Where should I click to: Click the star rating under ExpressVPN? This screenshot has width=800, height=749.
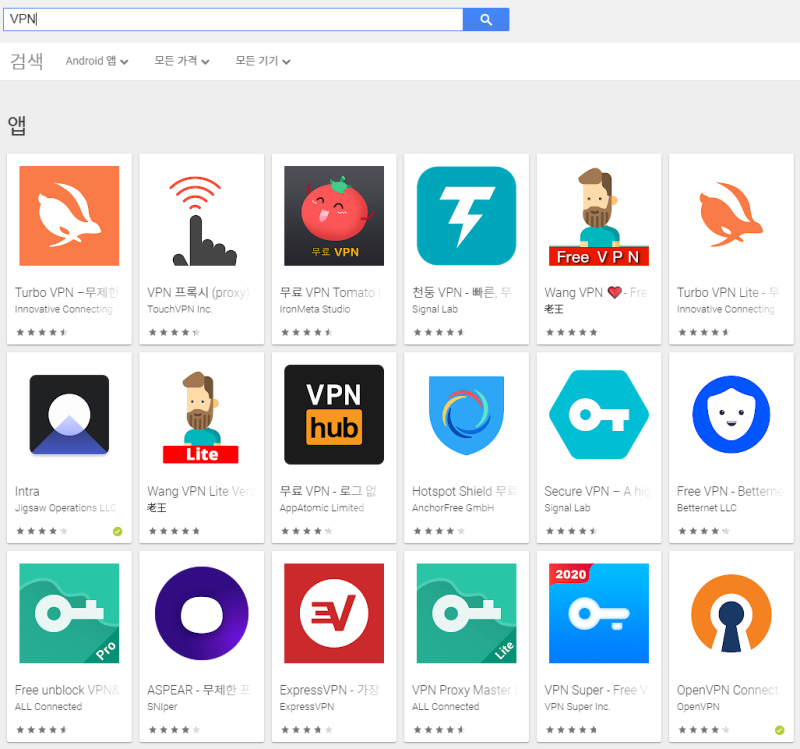(307, 730)
